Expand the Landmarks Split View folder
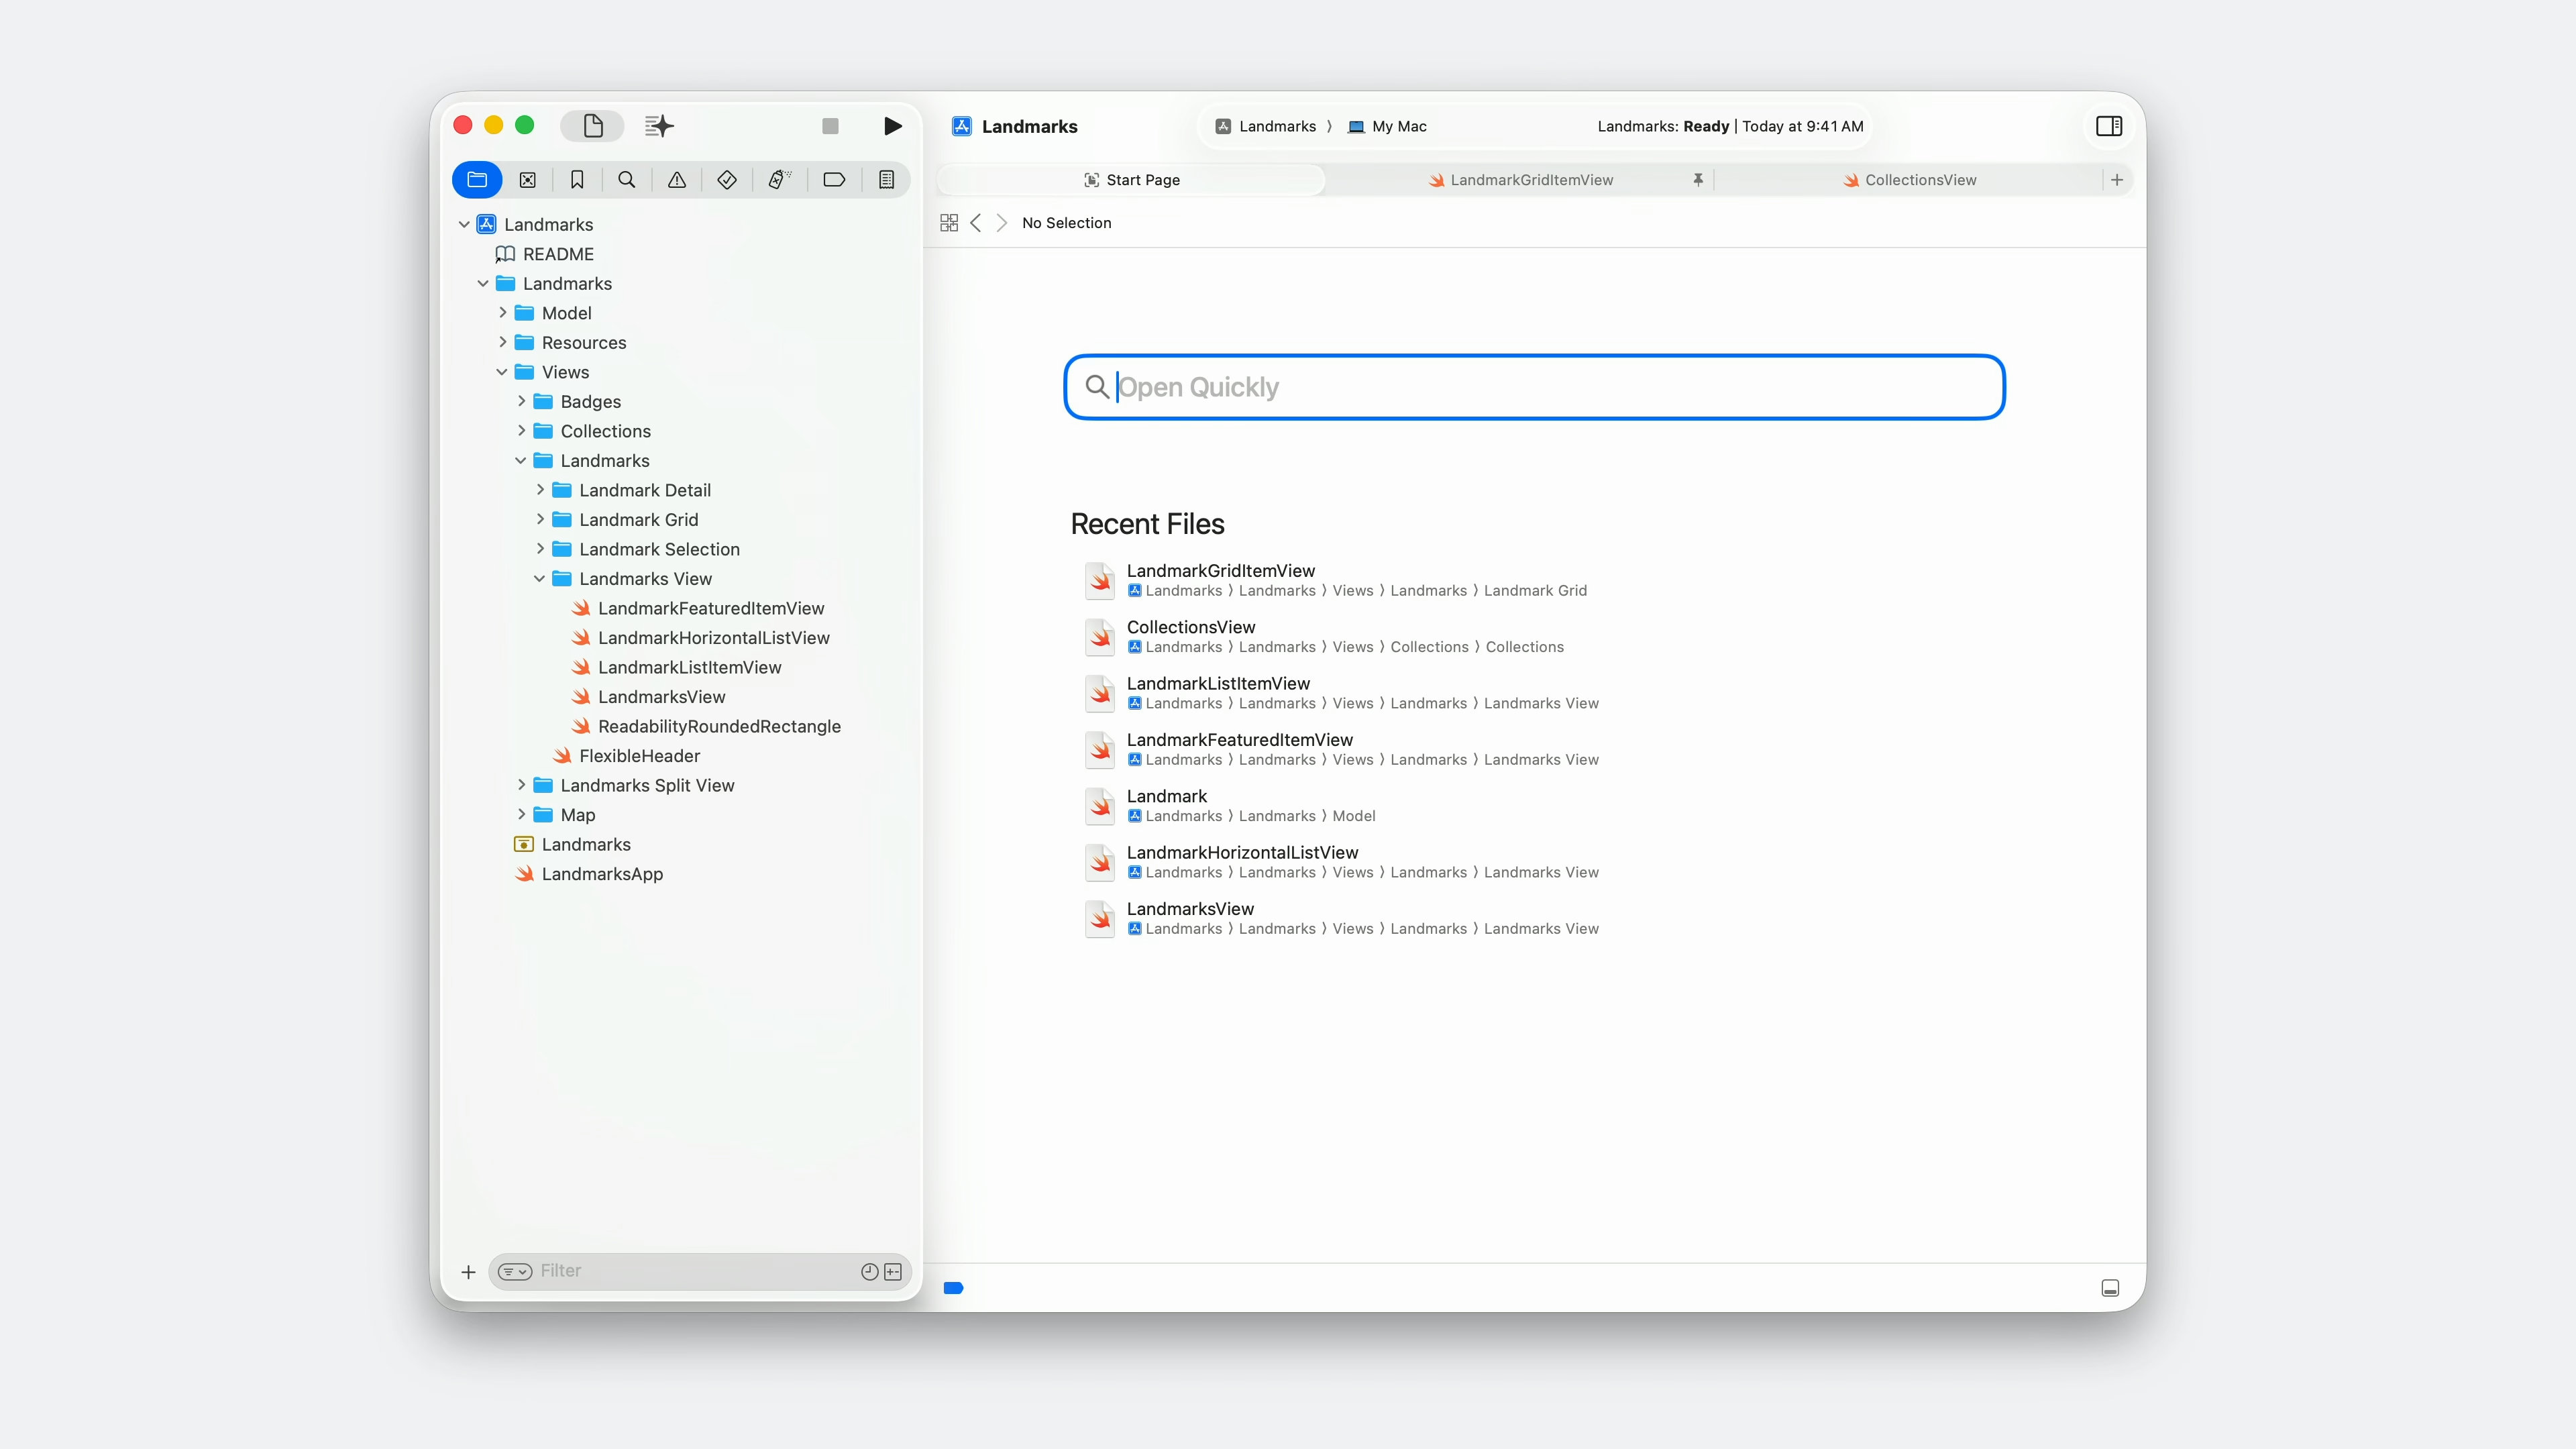The width and height of the screenshot is (2576, 1449). [x=521, y=785]
